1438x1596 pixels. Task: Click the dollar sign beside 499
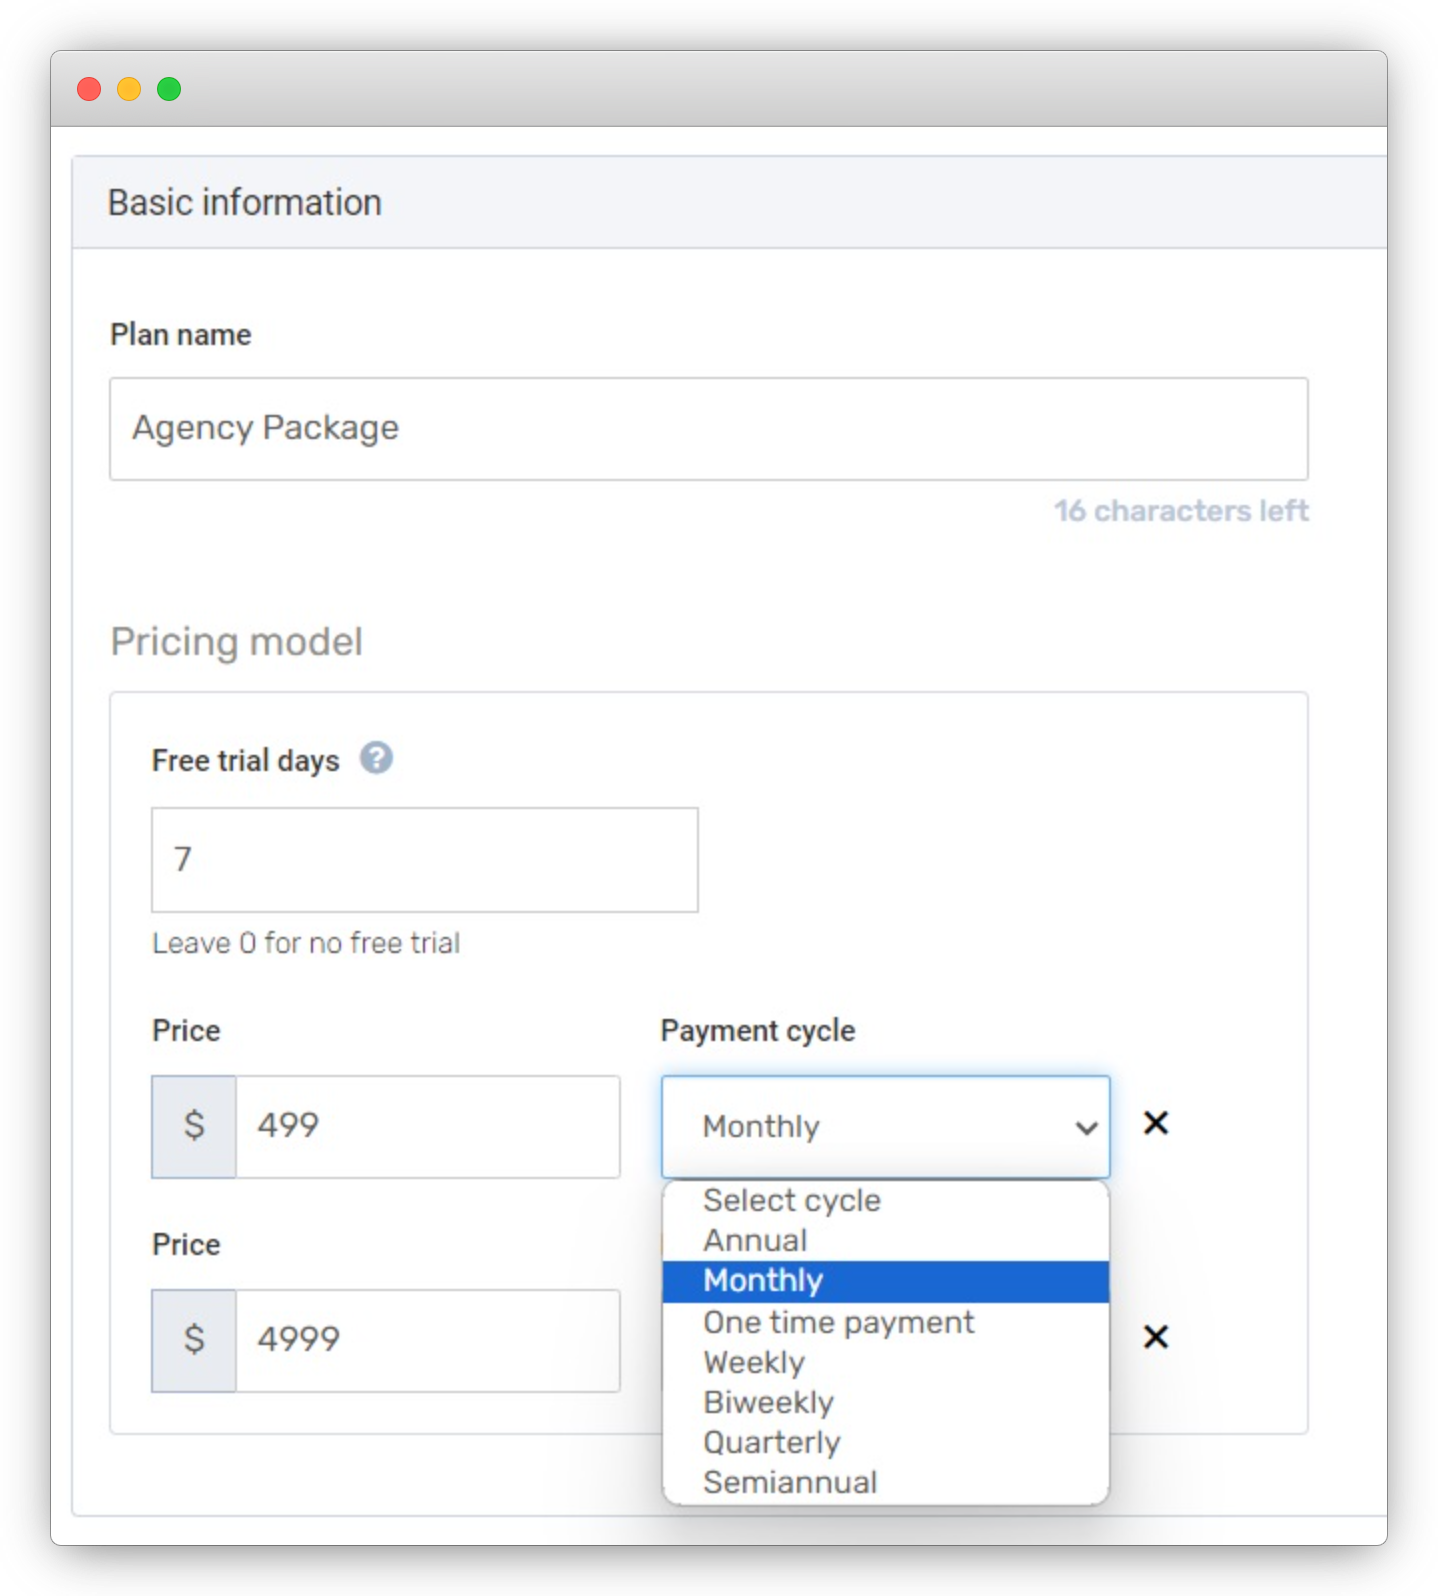[194, 1127]
